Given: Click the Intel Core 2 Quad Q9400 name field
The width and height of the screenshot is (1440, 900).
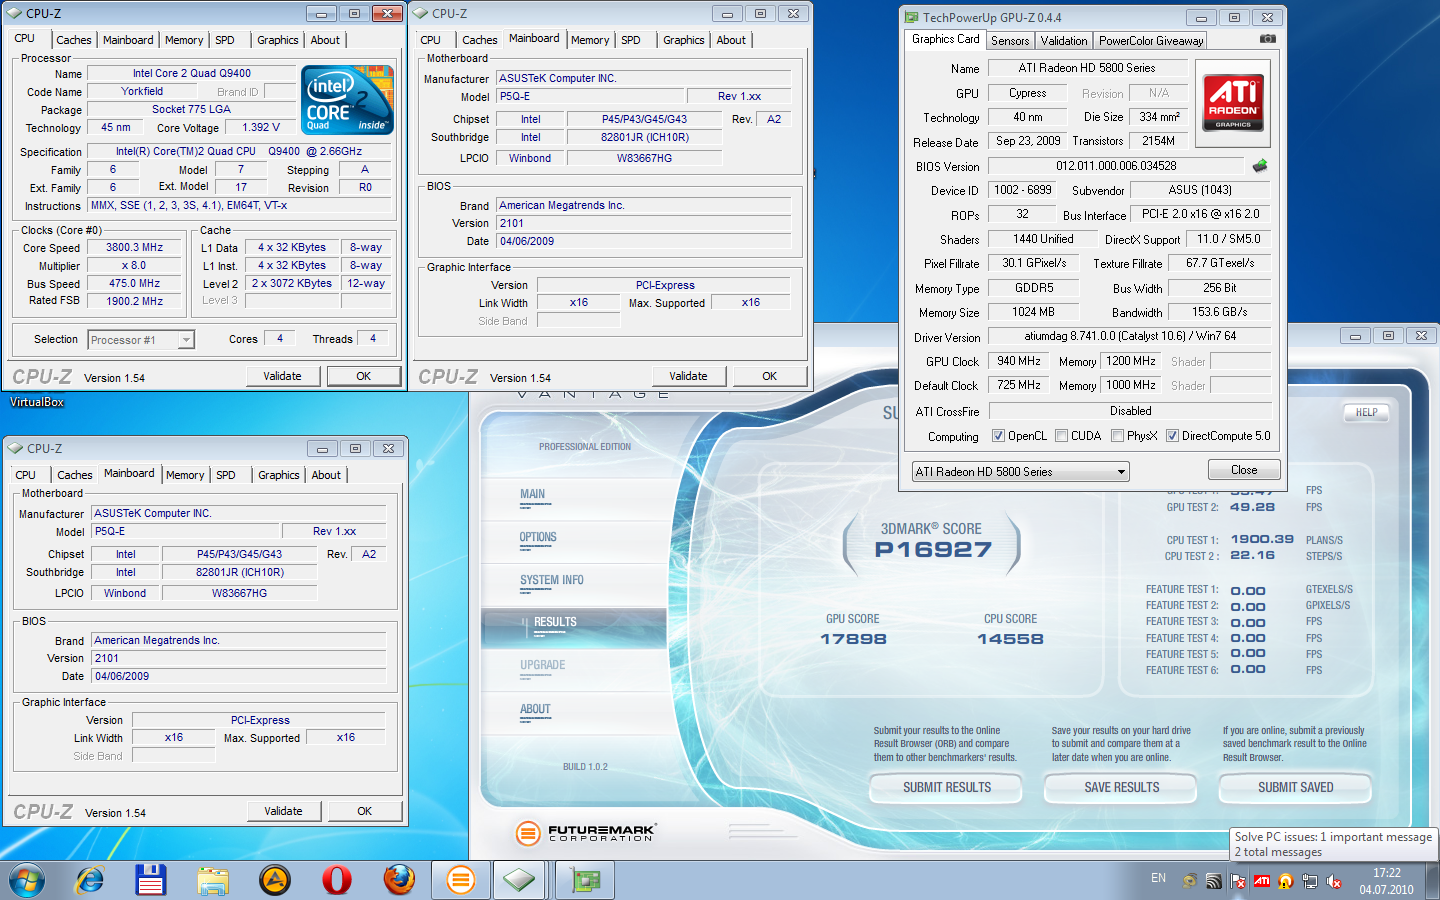Looking at the screenshot, I should [x=191, y=73].
